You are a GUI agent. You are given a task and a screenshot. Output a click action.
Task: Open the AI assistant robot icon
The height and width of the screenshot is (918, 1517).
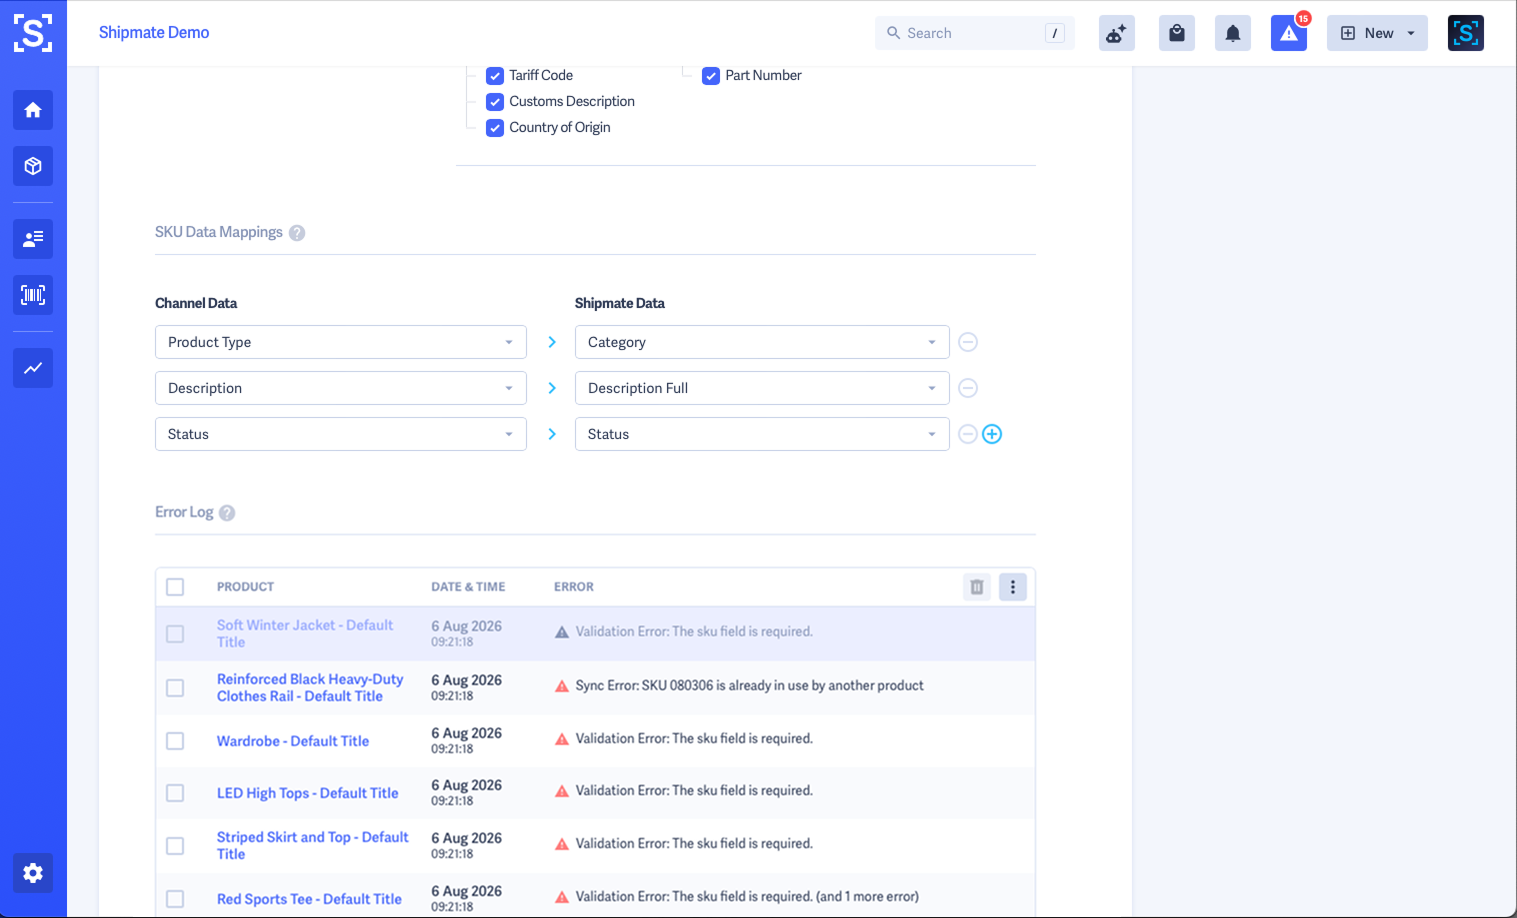tap(1117, 33)
